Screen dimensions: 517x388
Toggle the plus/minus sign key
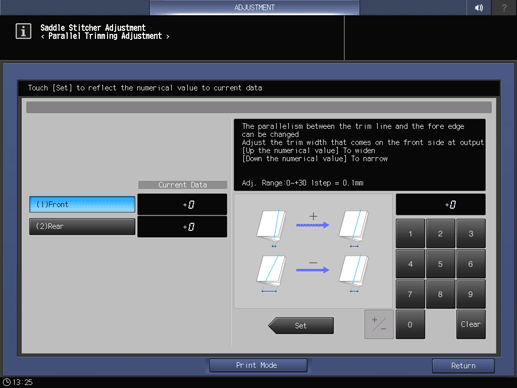click(379, 324)
